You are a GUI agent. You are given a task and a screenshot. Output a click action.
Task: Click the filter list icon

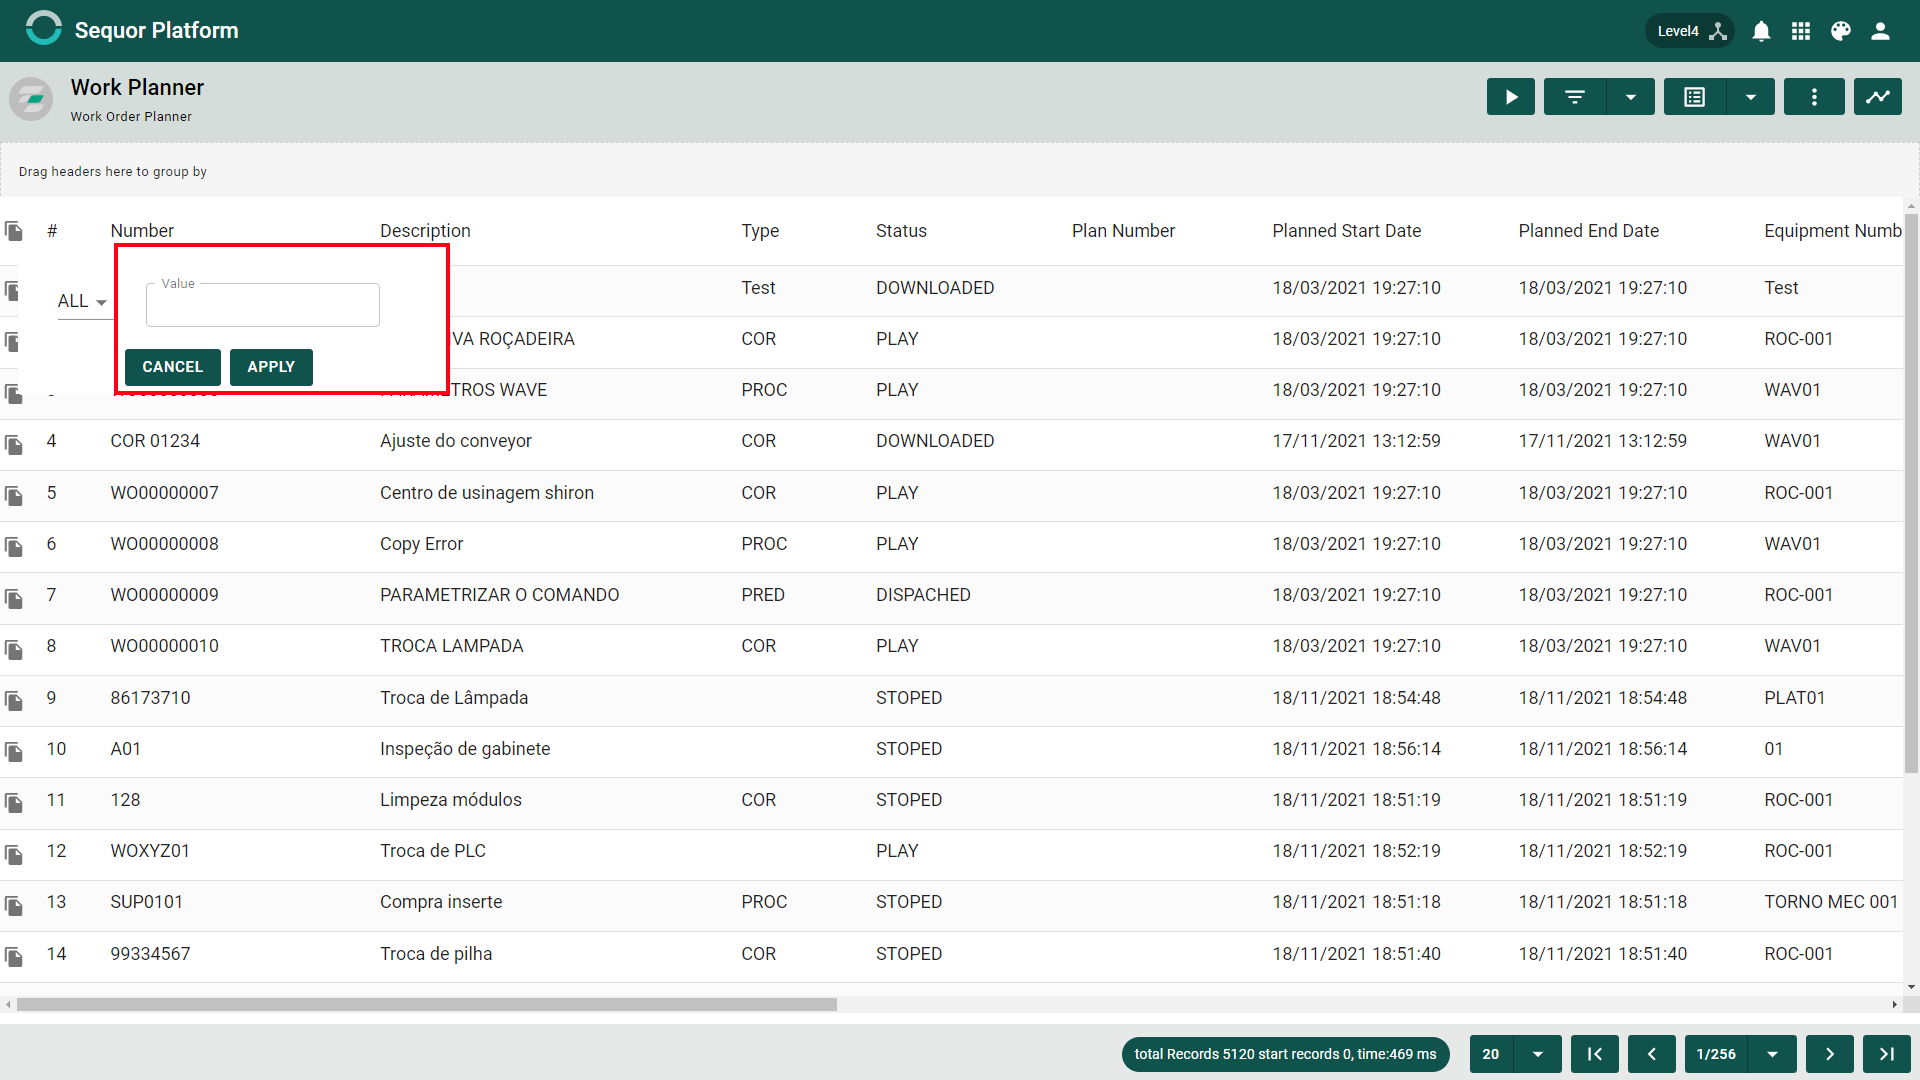coord(1575,97)
